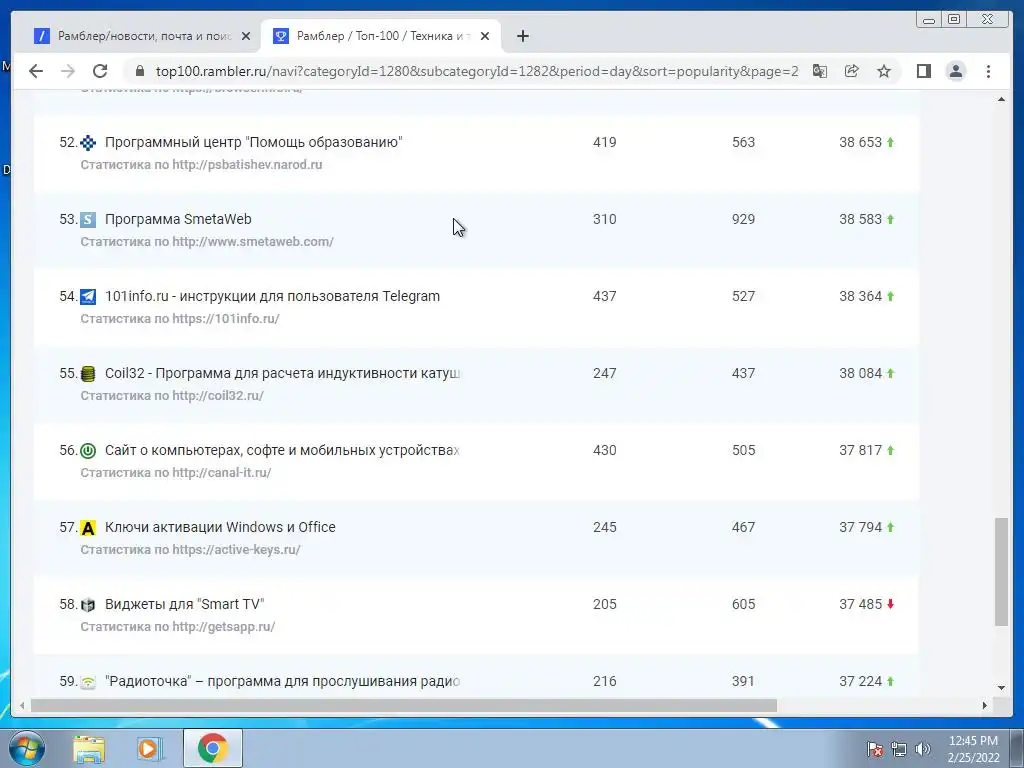Open the taskbar clock and date
The width and height of the screenshot is (1024, 768).
click(x=973, y=749)
